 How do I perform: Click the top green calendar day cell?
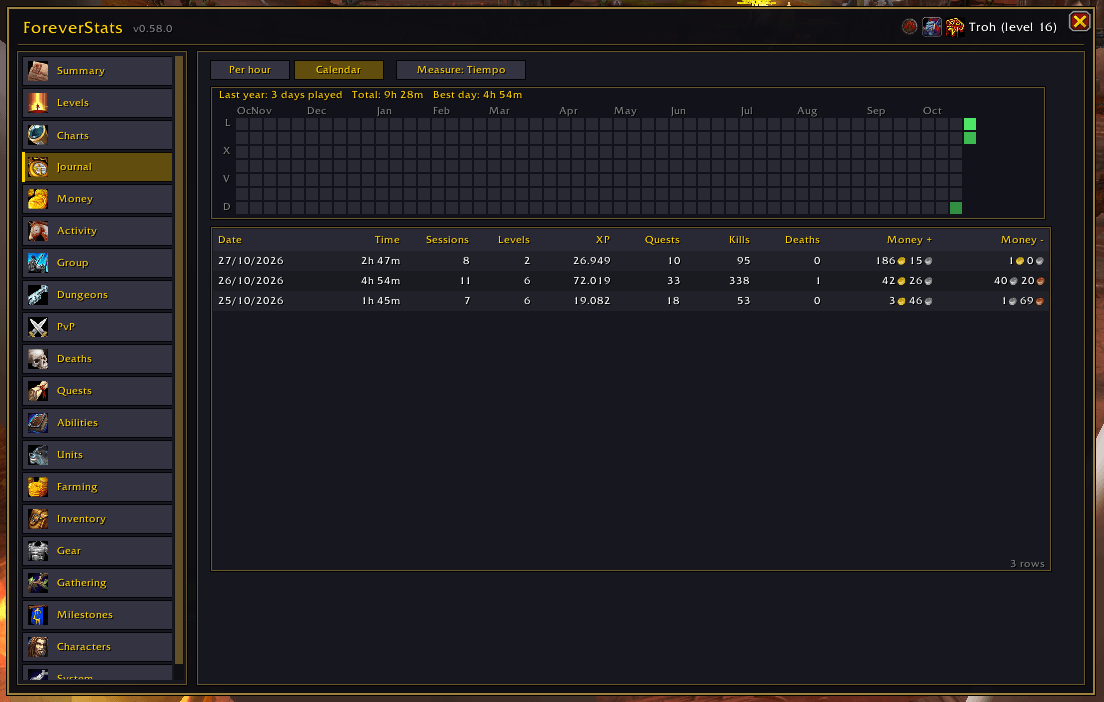pos(970,125)
